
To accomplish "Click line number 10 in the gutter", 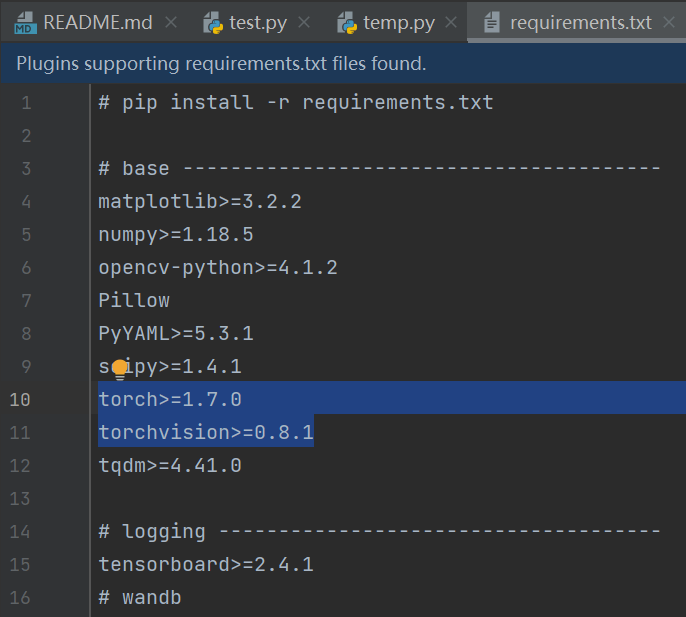I will click(x=20, y=400).
